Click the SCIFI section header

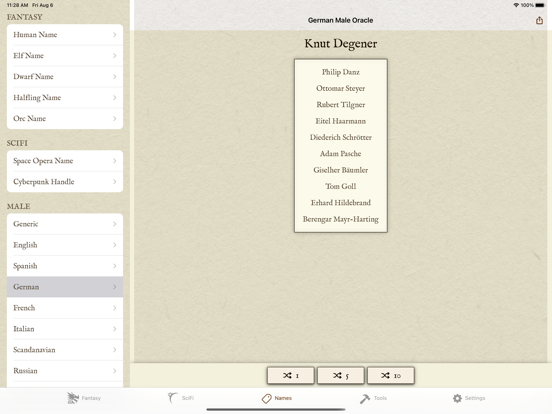click(x=17, y=143)
